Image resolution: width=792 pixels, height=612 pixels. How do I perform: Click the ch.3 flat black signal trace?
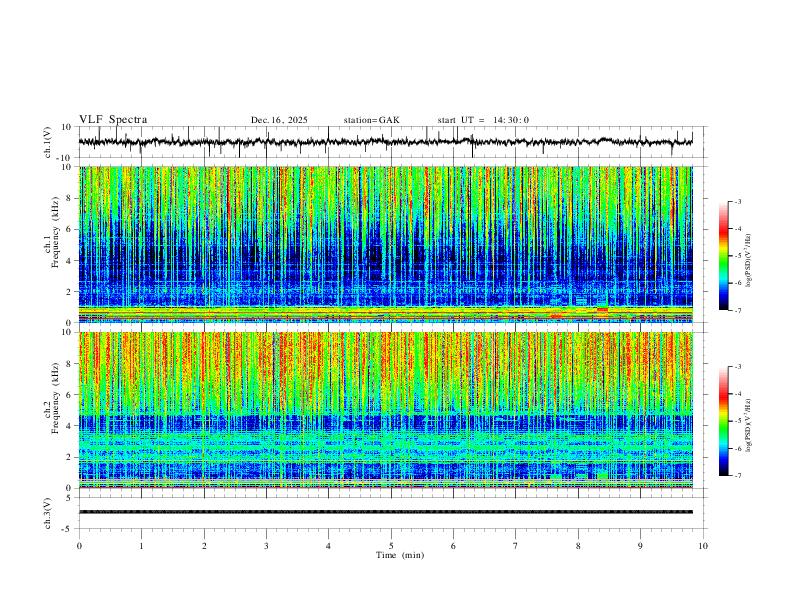pos(386,512)
